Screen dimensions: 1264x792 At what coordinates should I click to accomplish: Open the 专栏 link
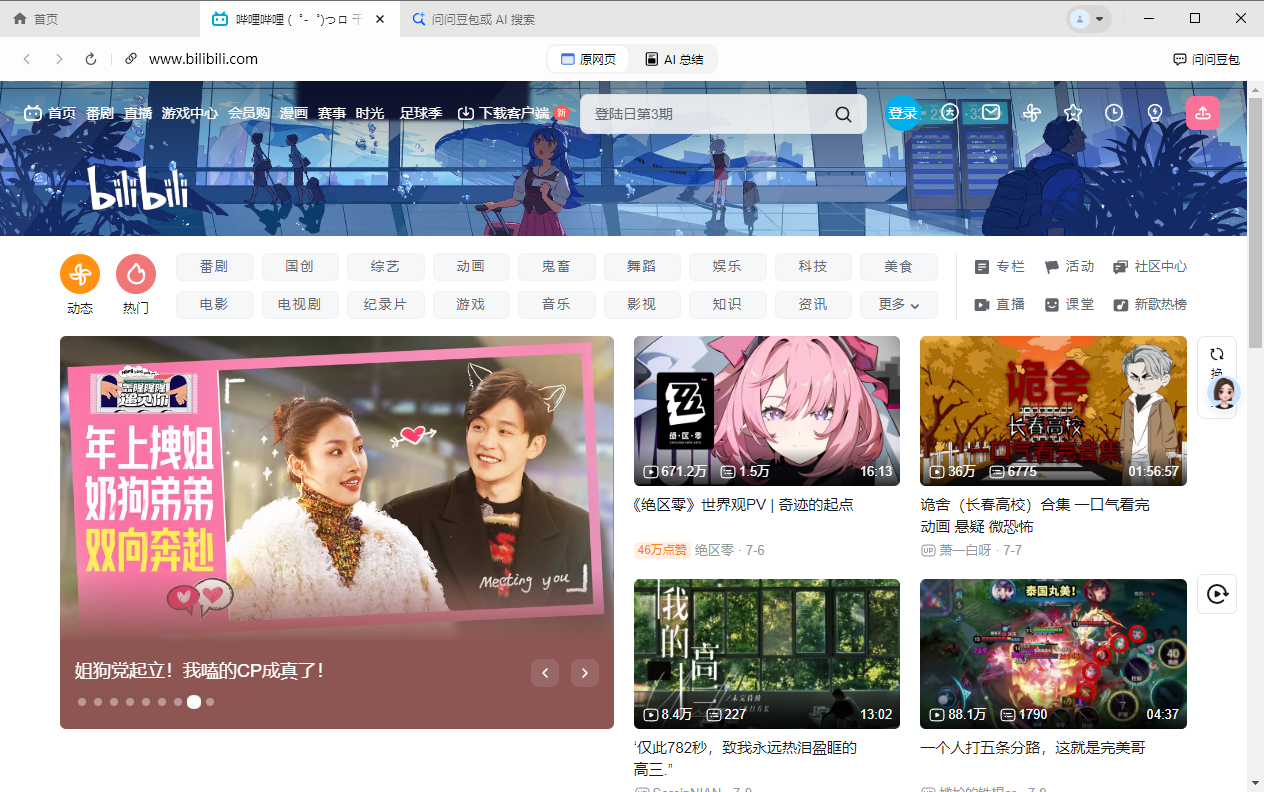(x=1000, y=266)
